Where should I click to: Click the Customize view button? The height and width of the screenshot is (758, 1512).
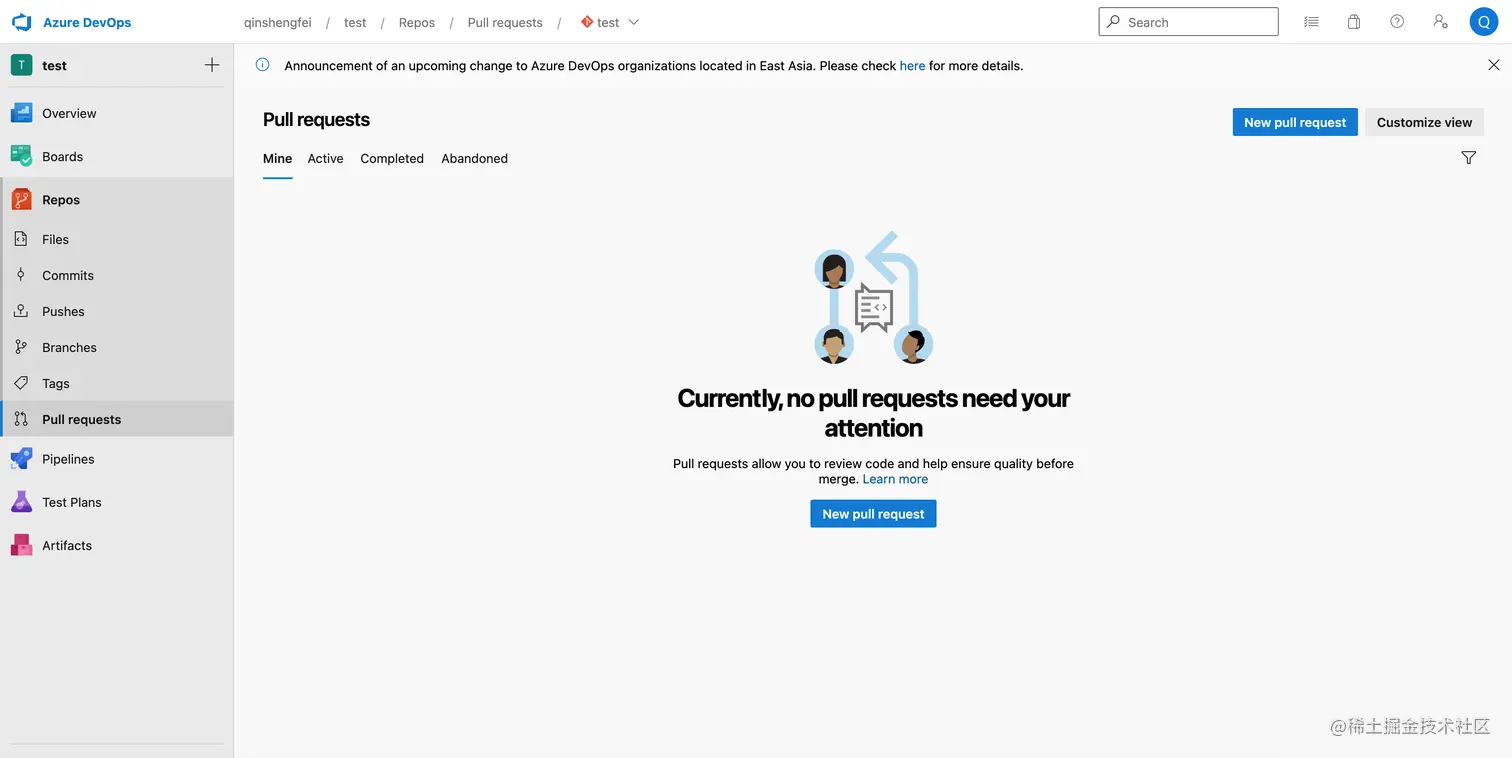point(1424,122)
